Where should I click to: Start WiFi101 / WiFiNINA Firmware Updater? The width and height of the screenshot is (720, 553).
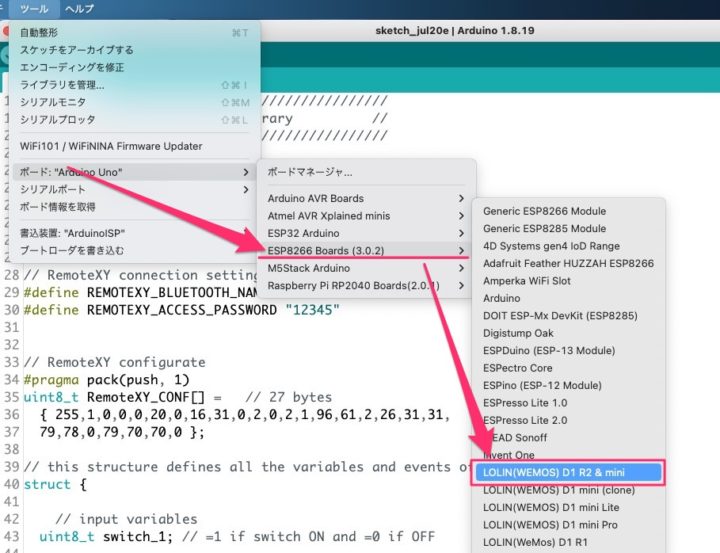(x=110, y=146)
